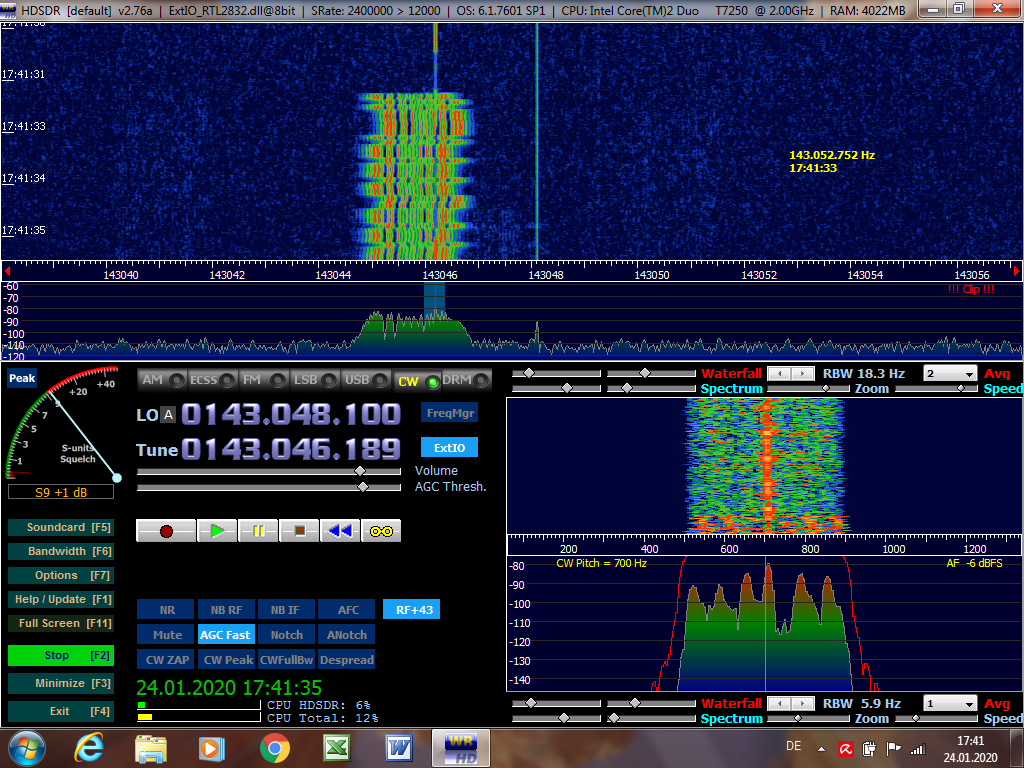The width and height of the screenshot is (1024, 768).
Task: Click the playback Stop square button
Action: pos(299,531)
